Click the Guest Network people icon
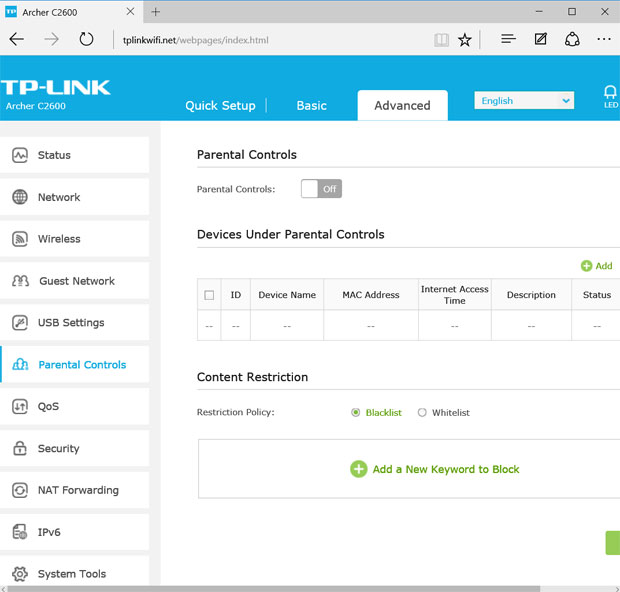The height and width of the screenshot is (592, 620). pos(20,281)
